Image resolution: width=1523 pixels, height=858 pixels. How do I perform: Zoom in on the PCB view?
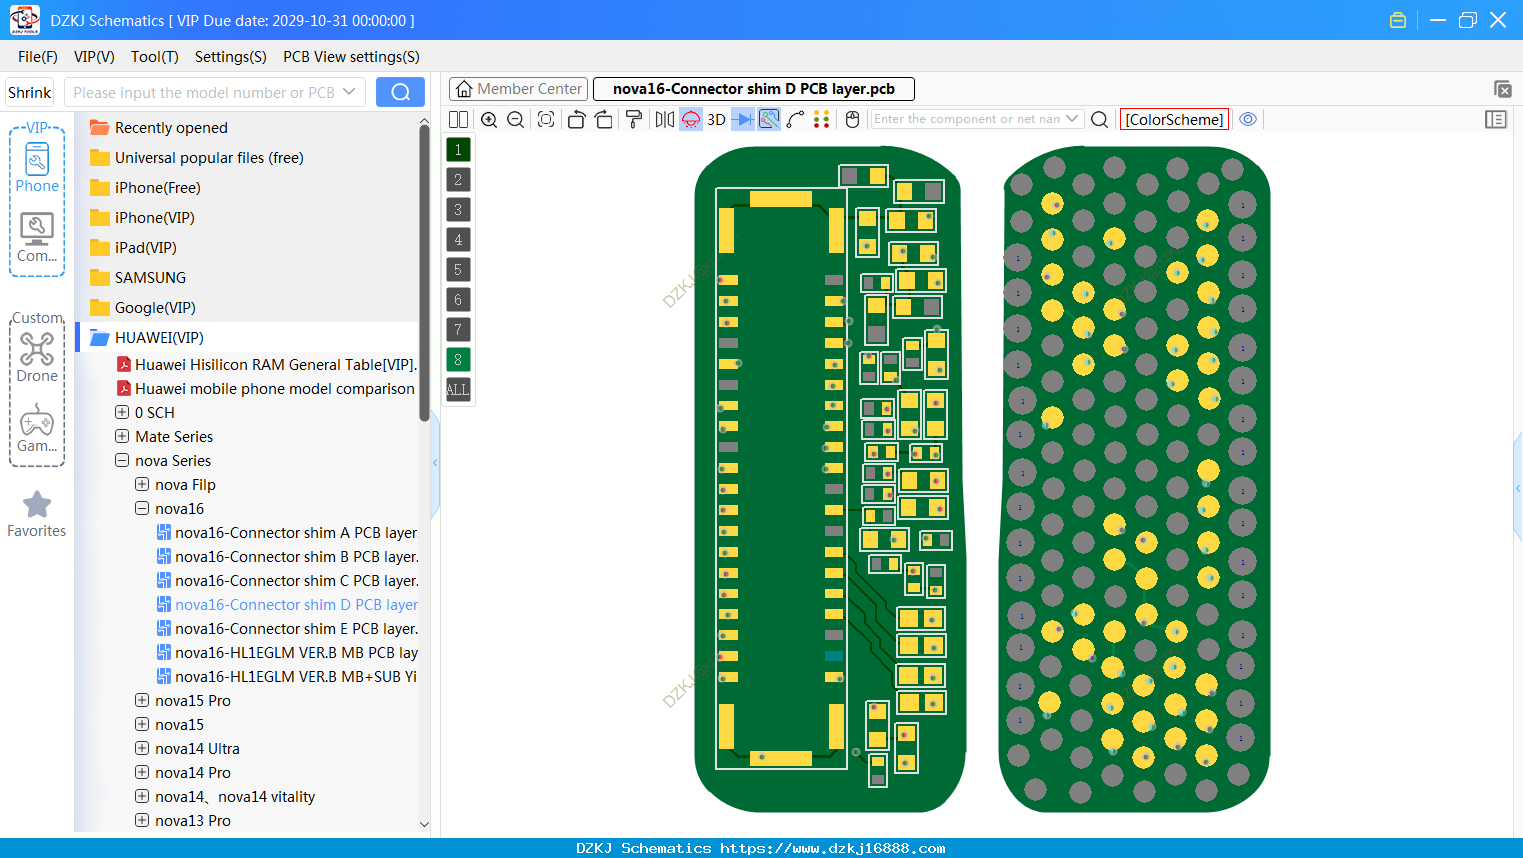[x=489, y=119]
